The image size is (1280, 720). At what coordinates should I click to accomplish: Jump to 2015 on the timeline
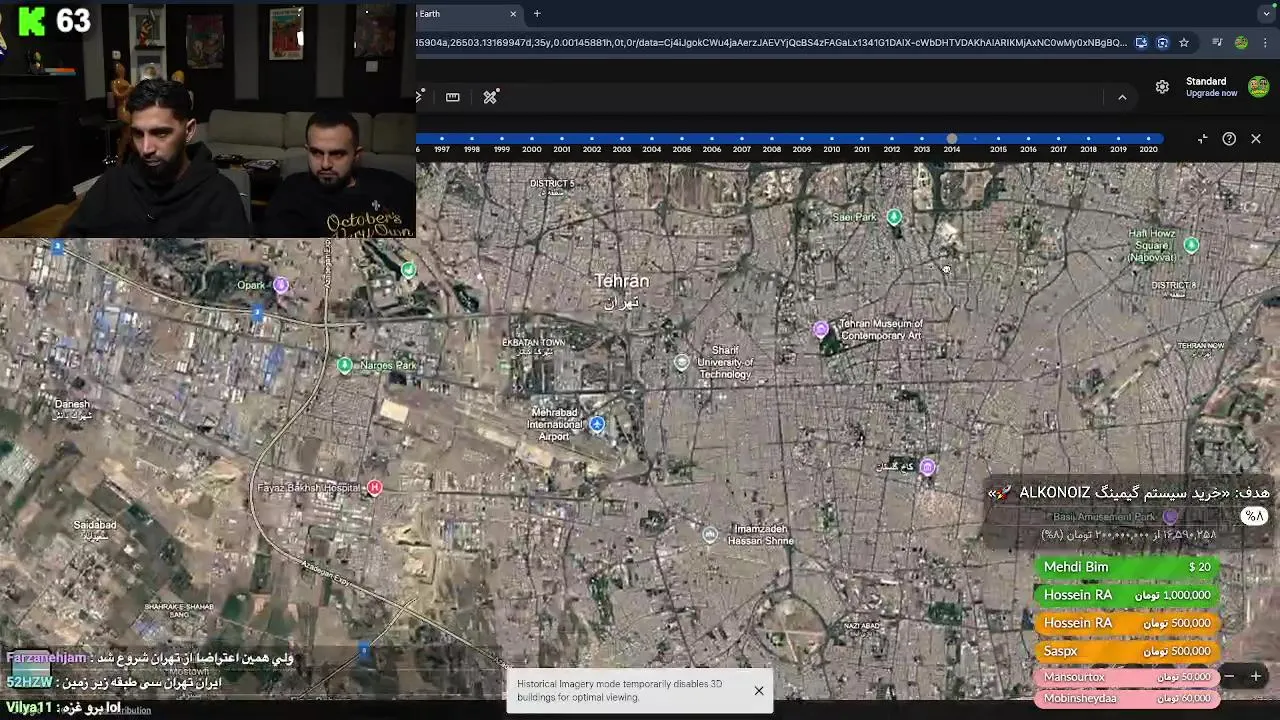pos(998,149)
